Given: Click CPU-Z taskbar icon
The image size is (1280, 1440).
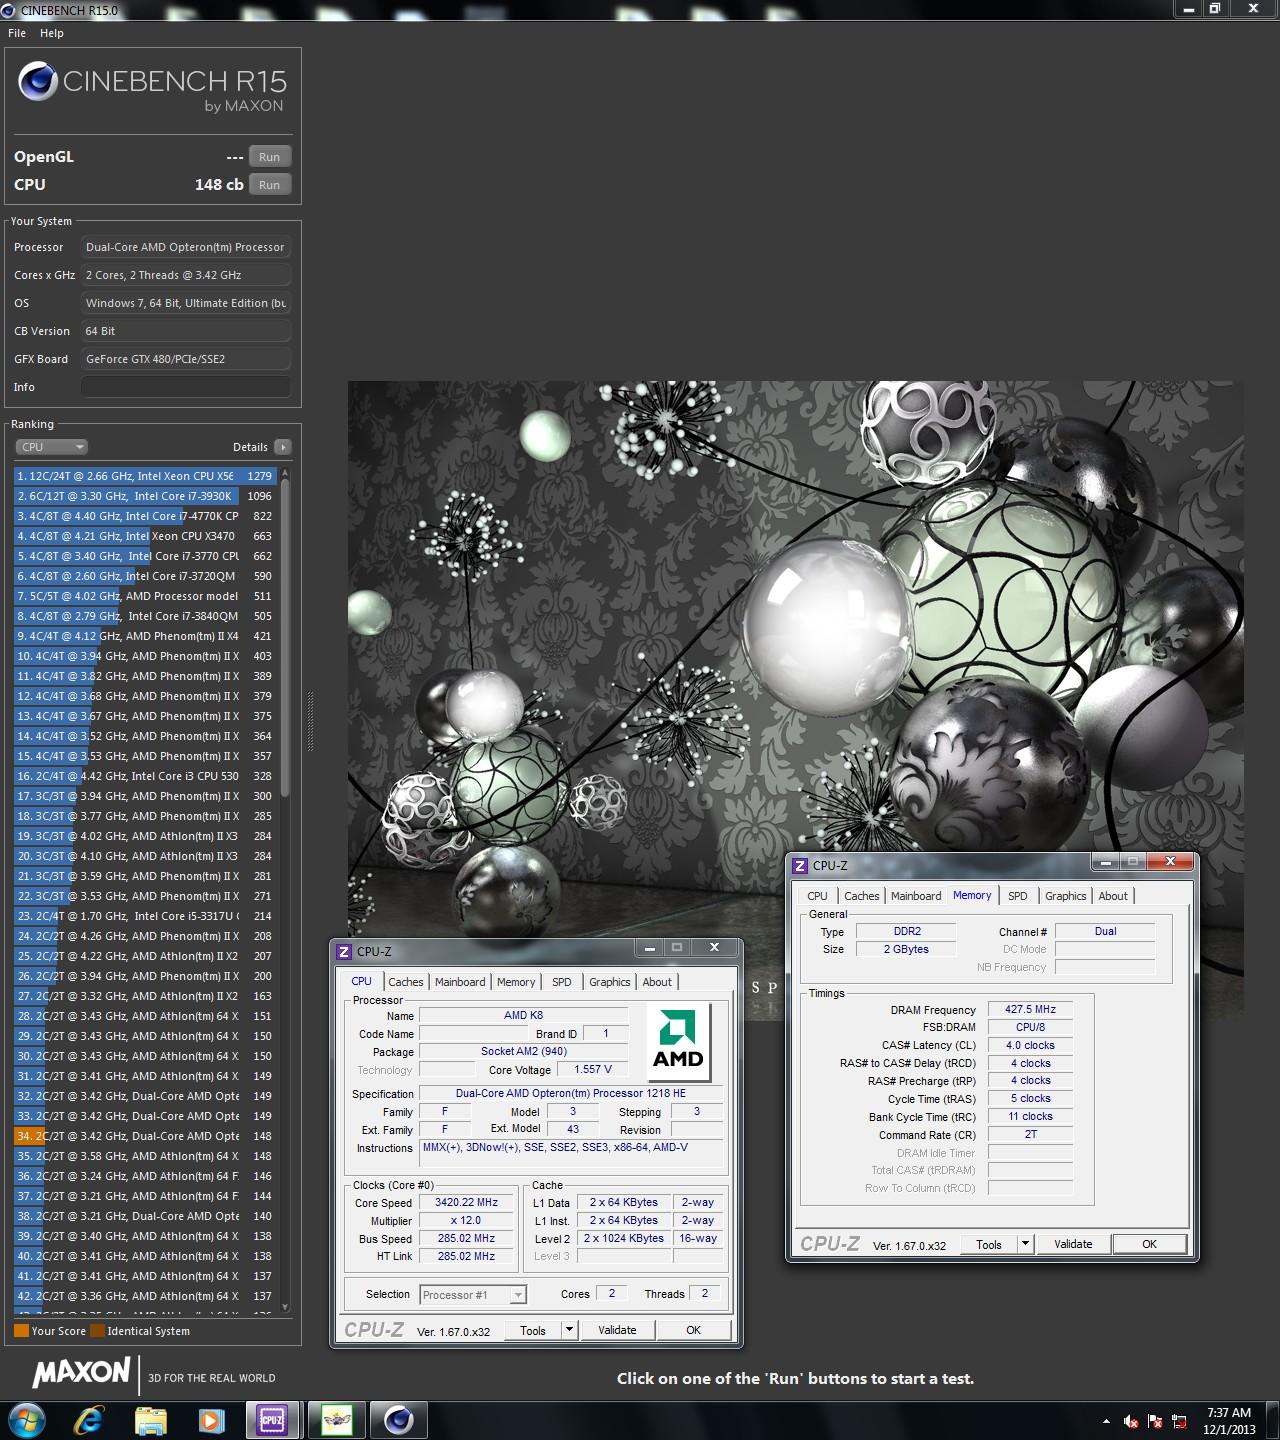Looking at the screenshot, I should click(x=272, y=1420).
